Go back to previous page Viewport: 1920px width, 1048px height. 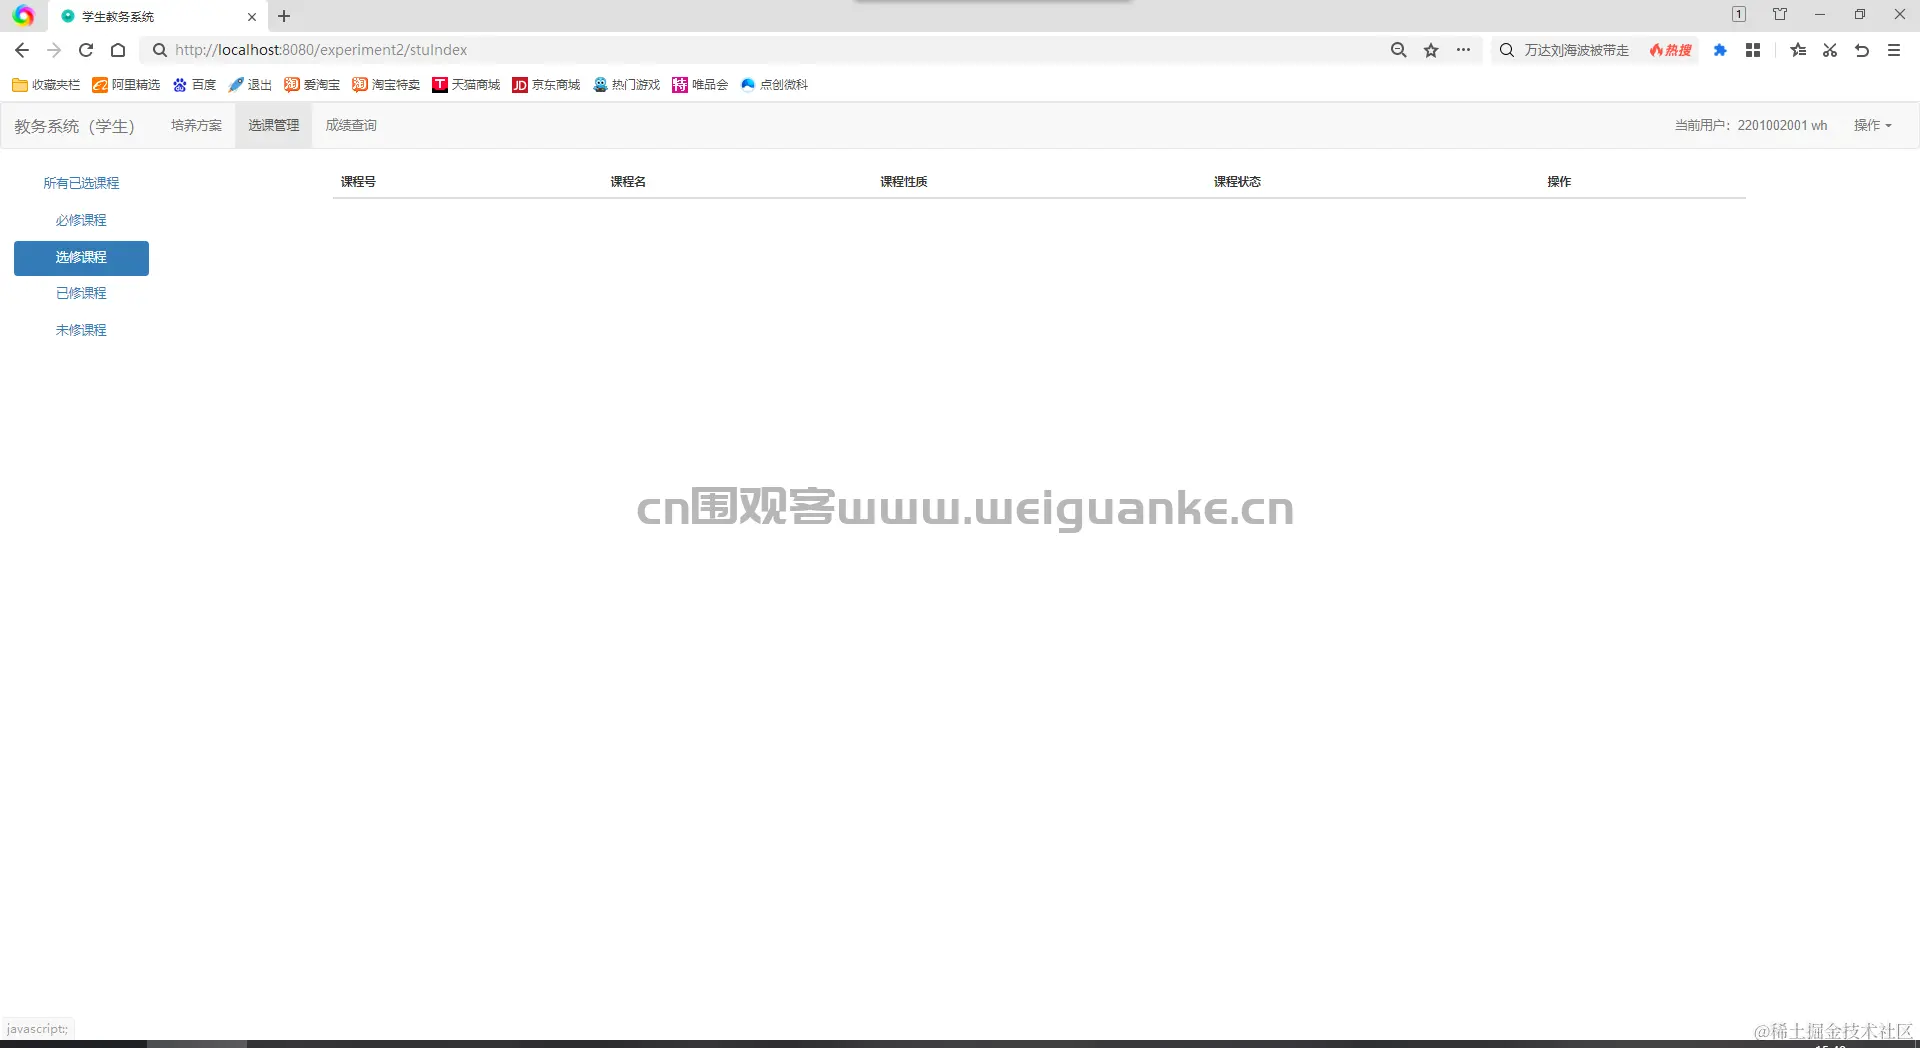(x=22, y=50)
